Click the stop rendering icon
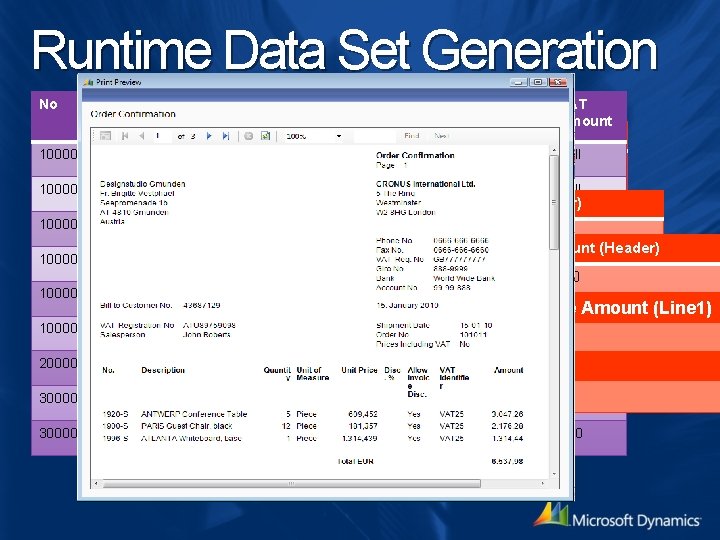The height and width of the screenshot is (540, 720). tap(248, 136)
